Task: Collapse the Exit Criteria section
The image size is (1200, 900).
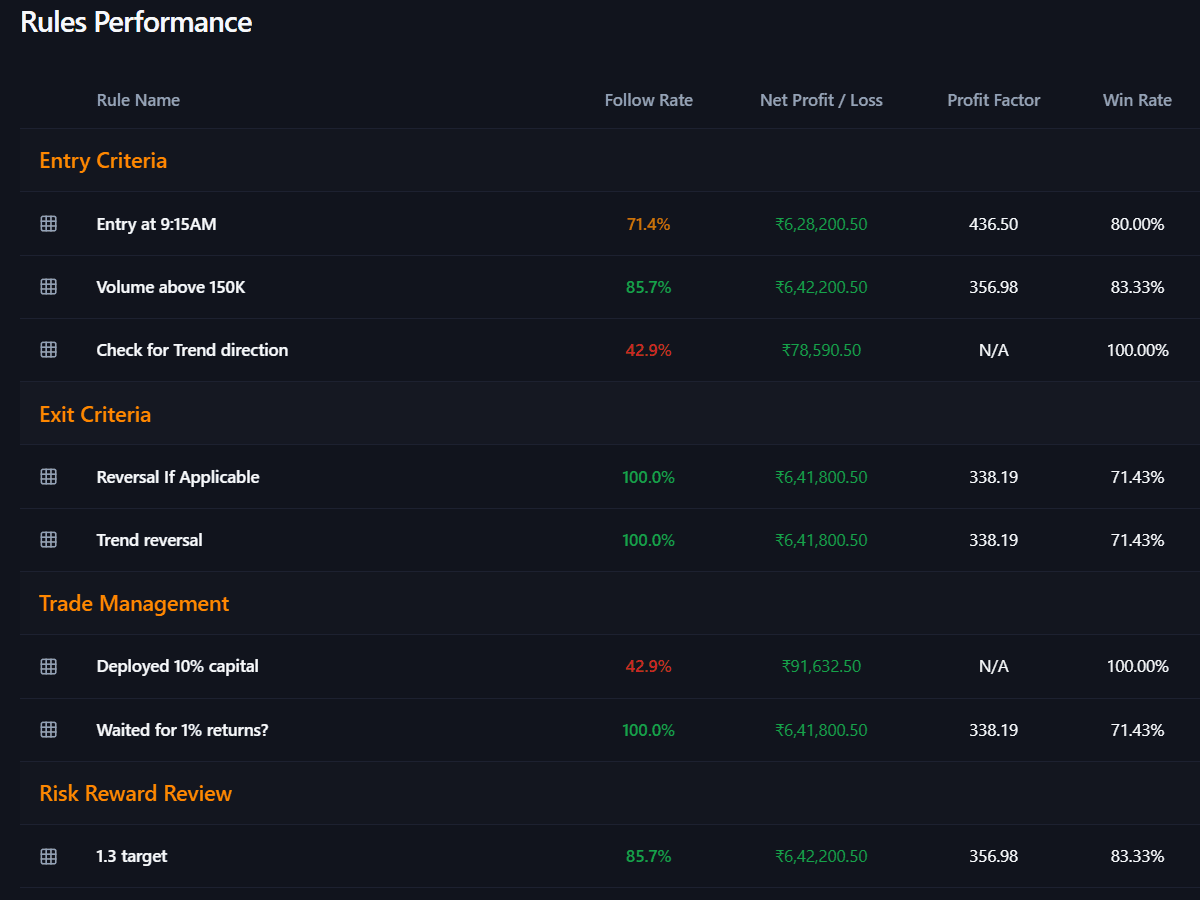Action: pyautogui.click(x=95, y=414)
